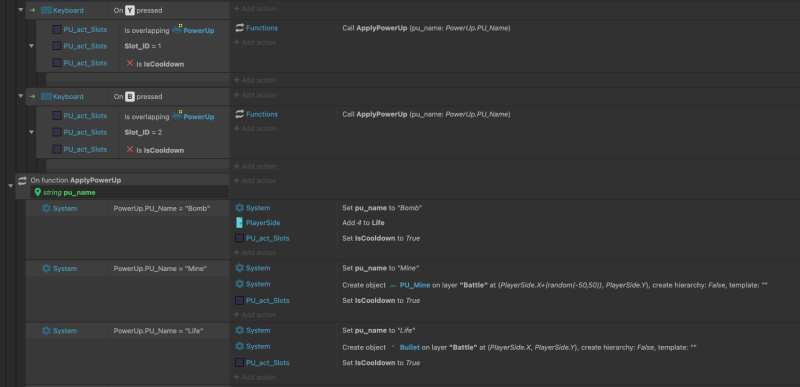
Task: Click green pin icon beside string pu_name
Action: 37,192
